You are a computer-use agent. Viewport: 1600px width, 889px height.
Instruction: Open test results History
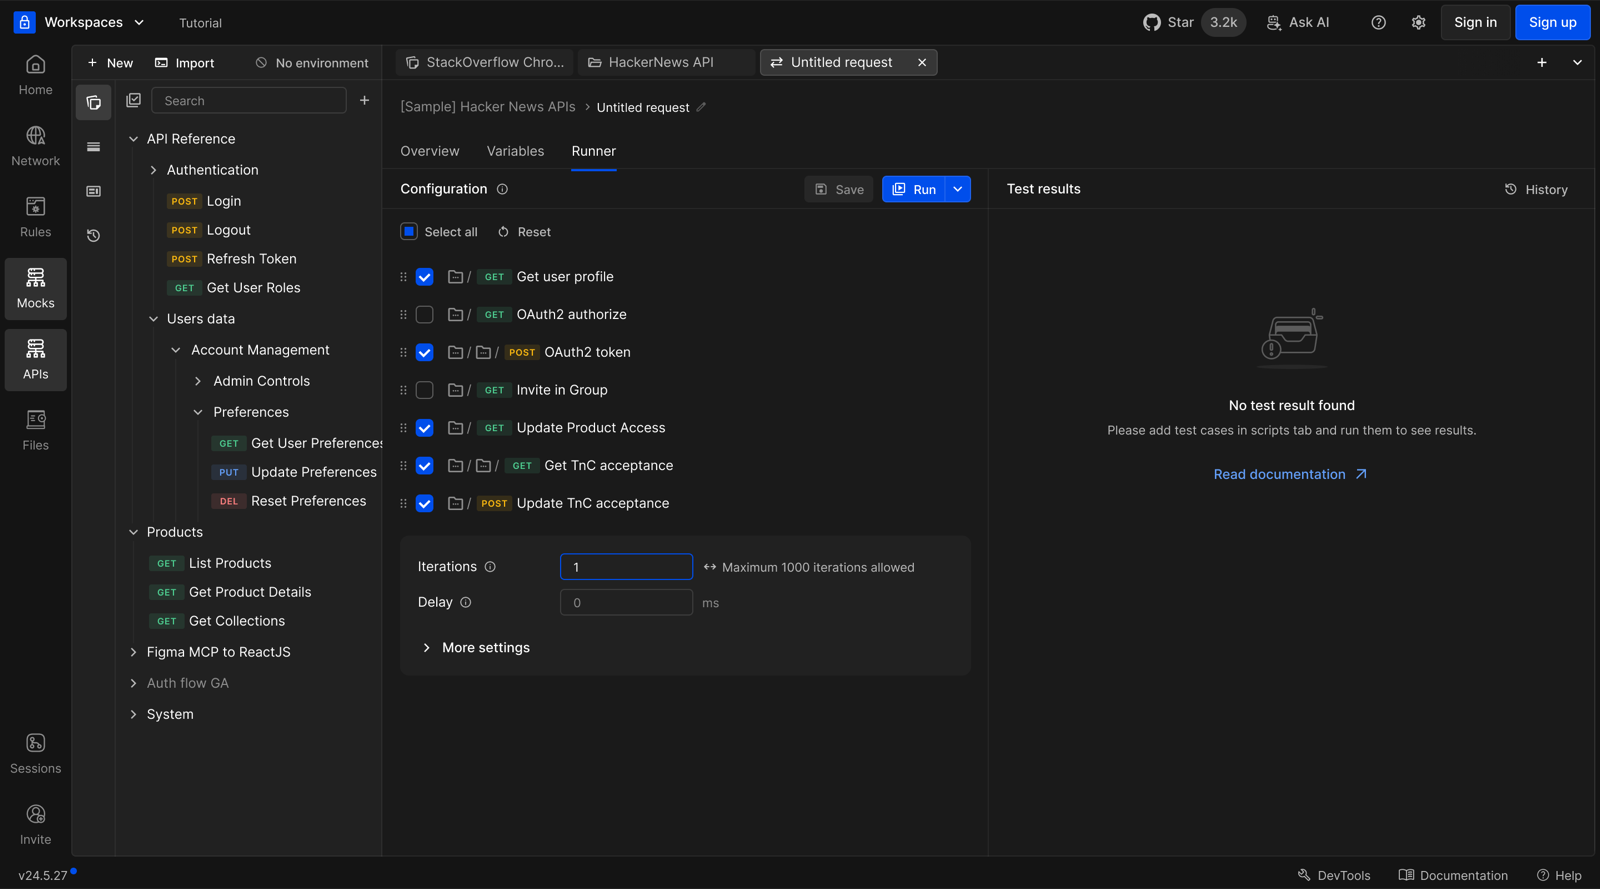pos(1536,189)
